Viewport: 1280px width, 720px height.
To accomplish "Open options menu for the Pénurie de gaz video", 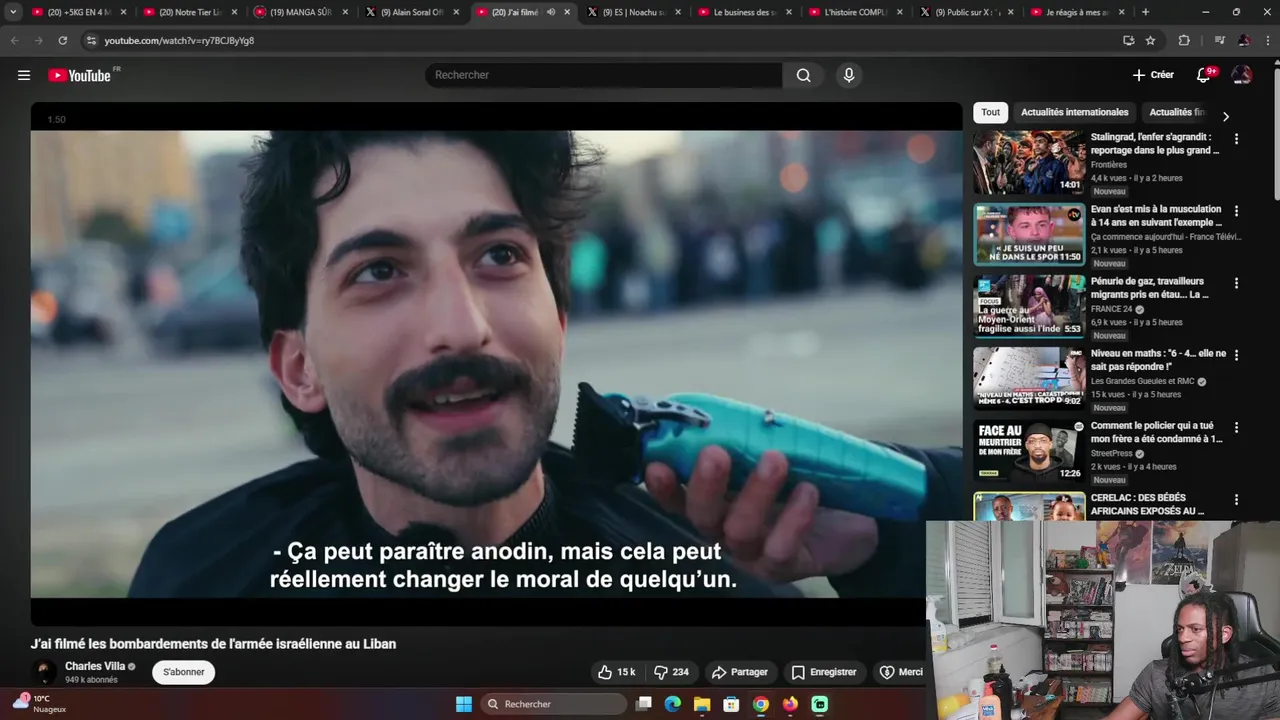I will (1236, 283).
